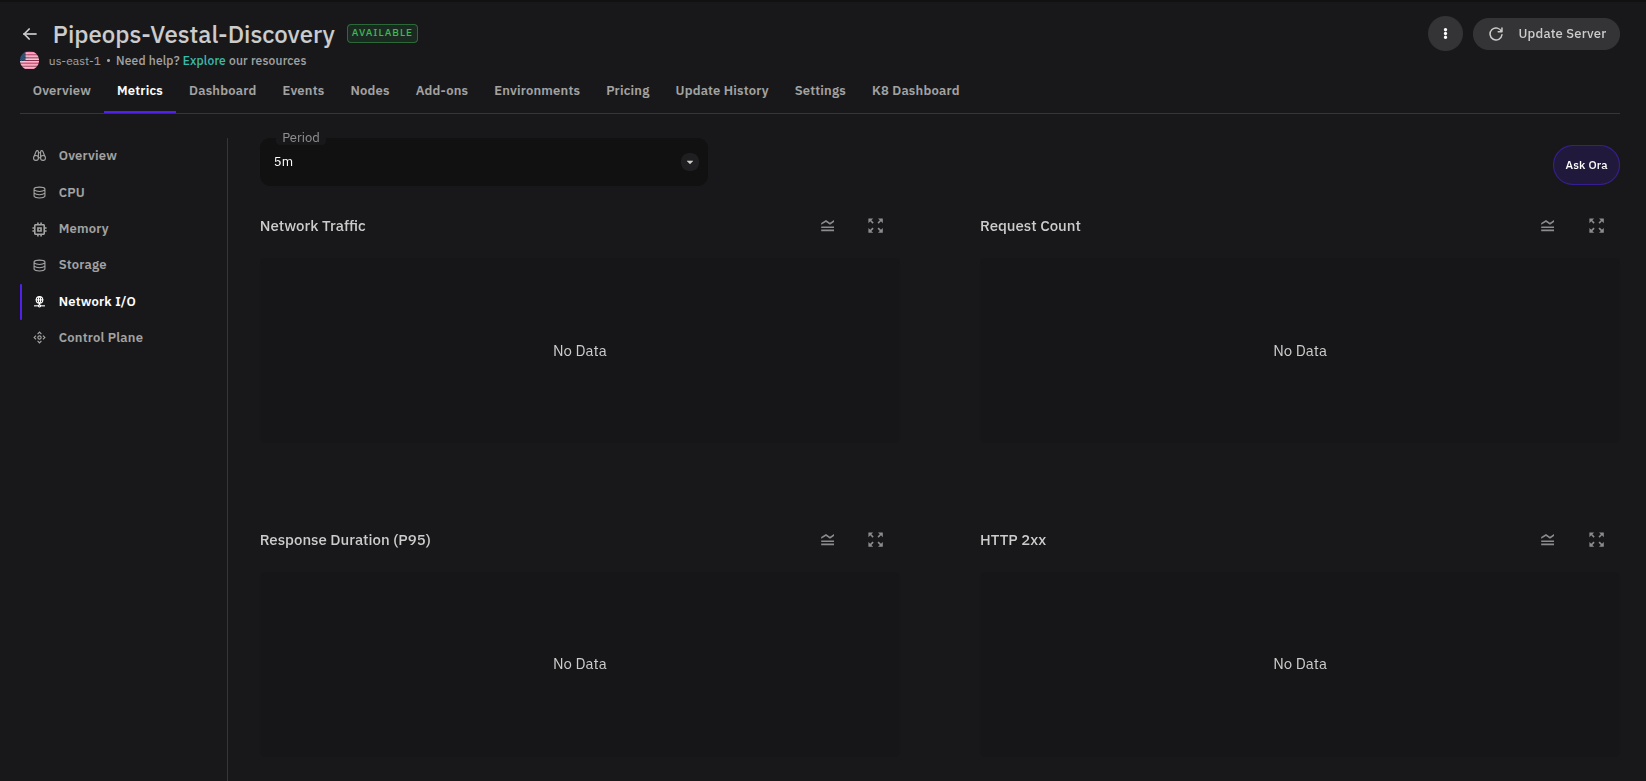Toggle legend icon for HTTP 2xx chart
This screenshot has width=1646, height=781.
tap(1547, 540)
